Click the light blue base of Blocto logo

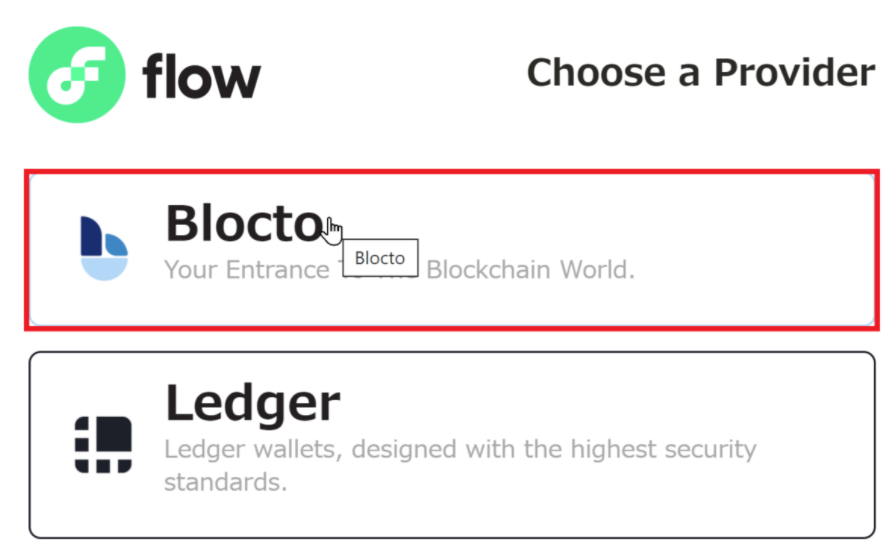(104, 268)
